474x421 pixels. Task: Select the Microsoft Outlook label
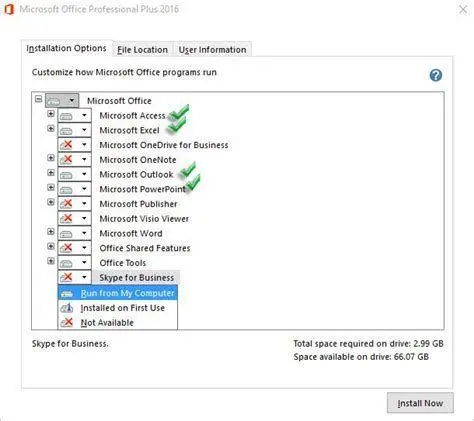(x=136, y=174)
